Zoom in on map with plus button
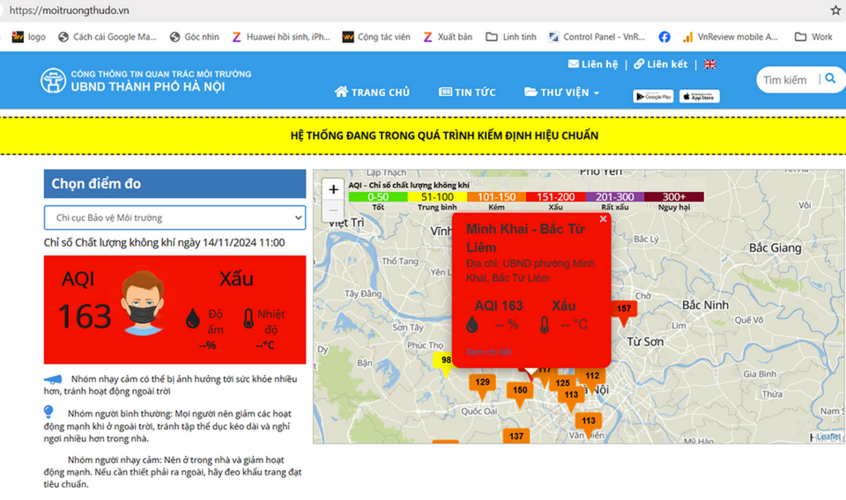The height and width of the screenshot is (500, 846). click(333, 189)
